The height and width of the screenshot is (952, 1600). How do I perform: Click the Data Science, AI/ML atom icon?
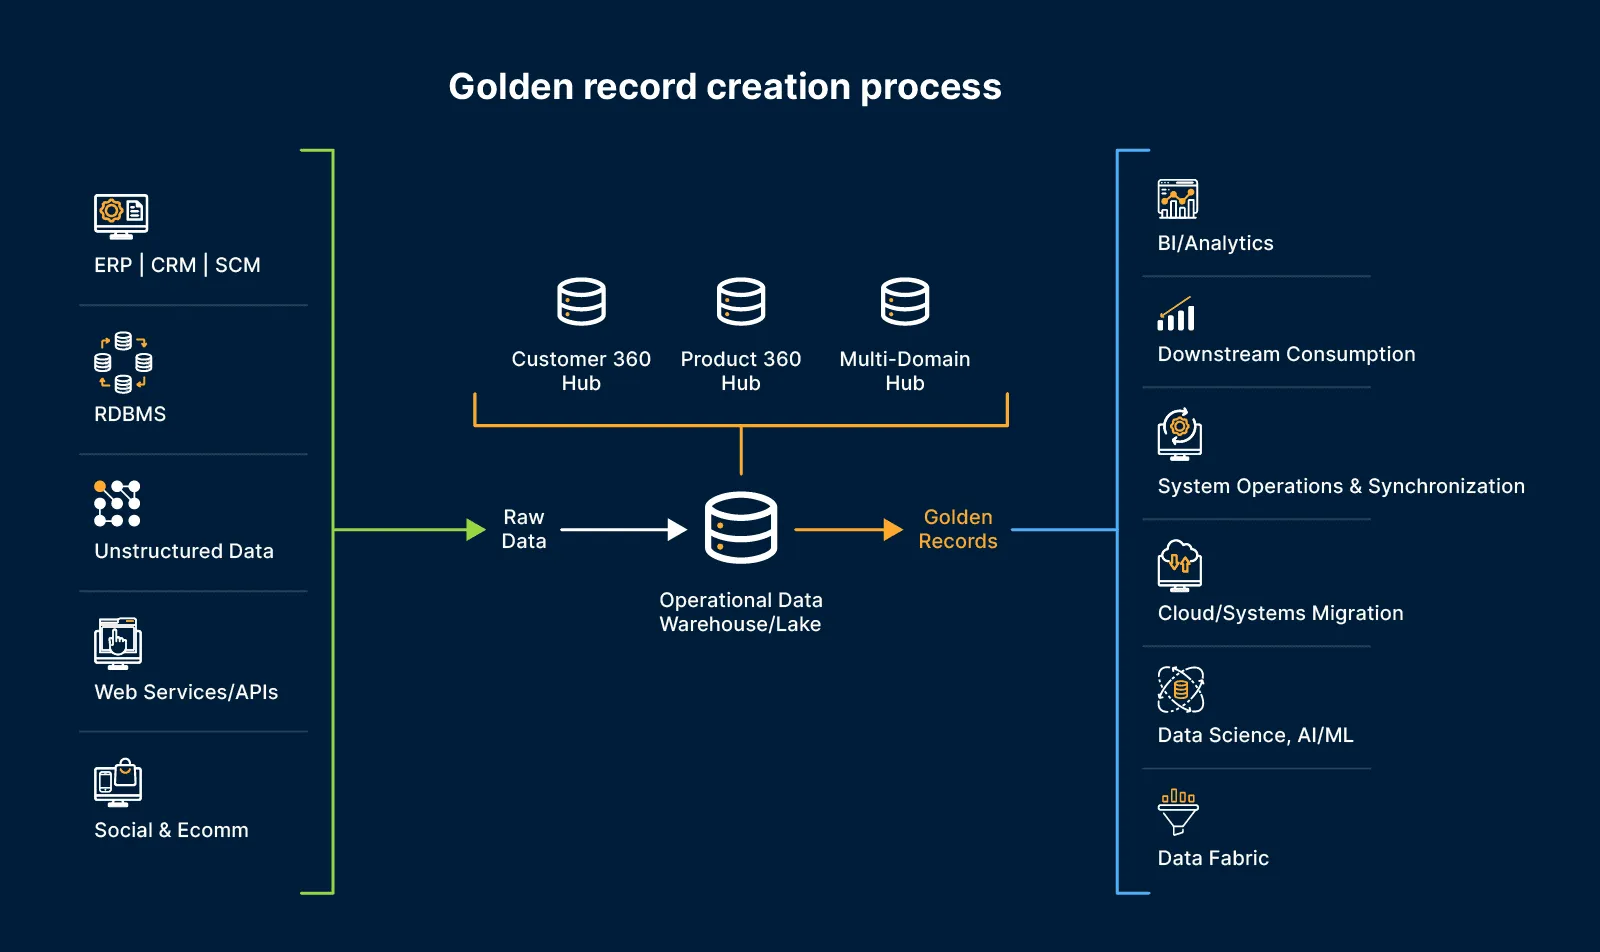coord(1181,690)
